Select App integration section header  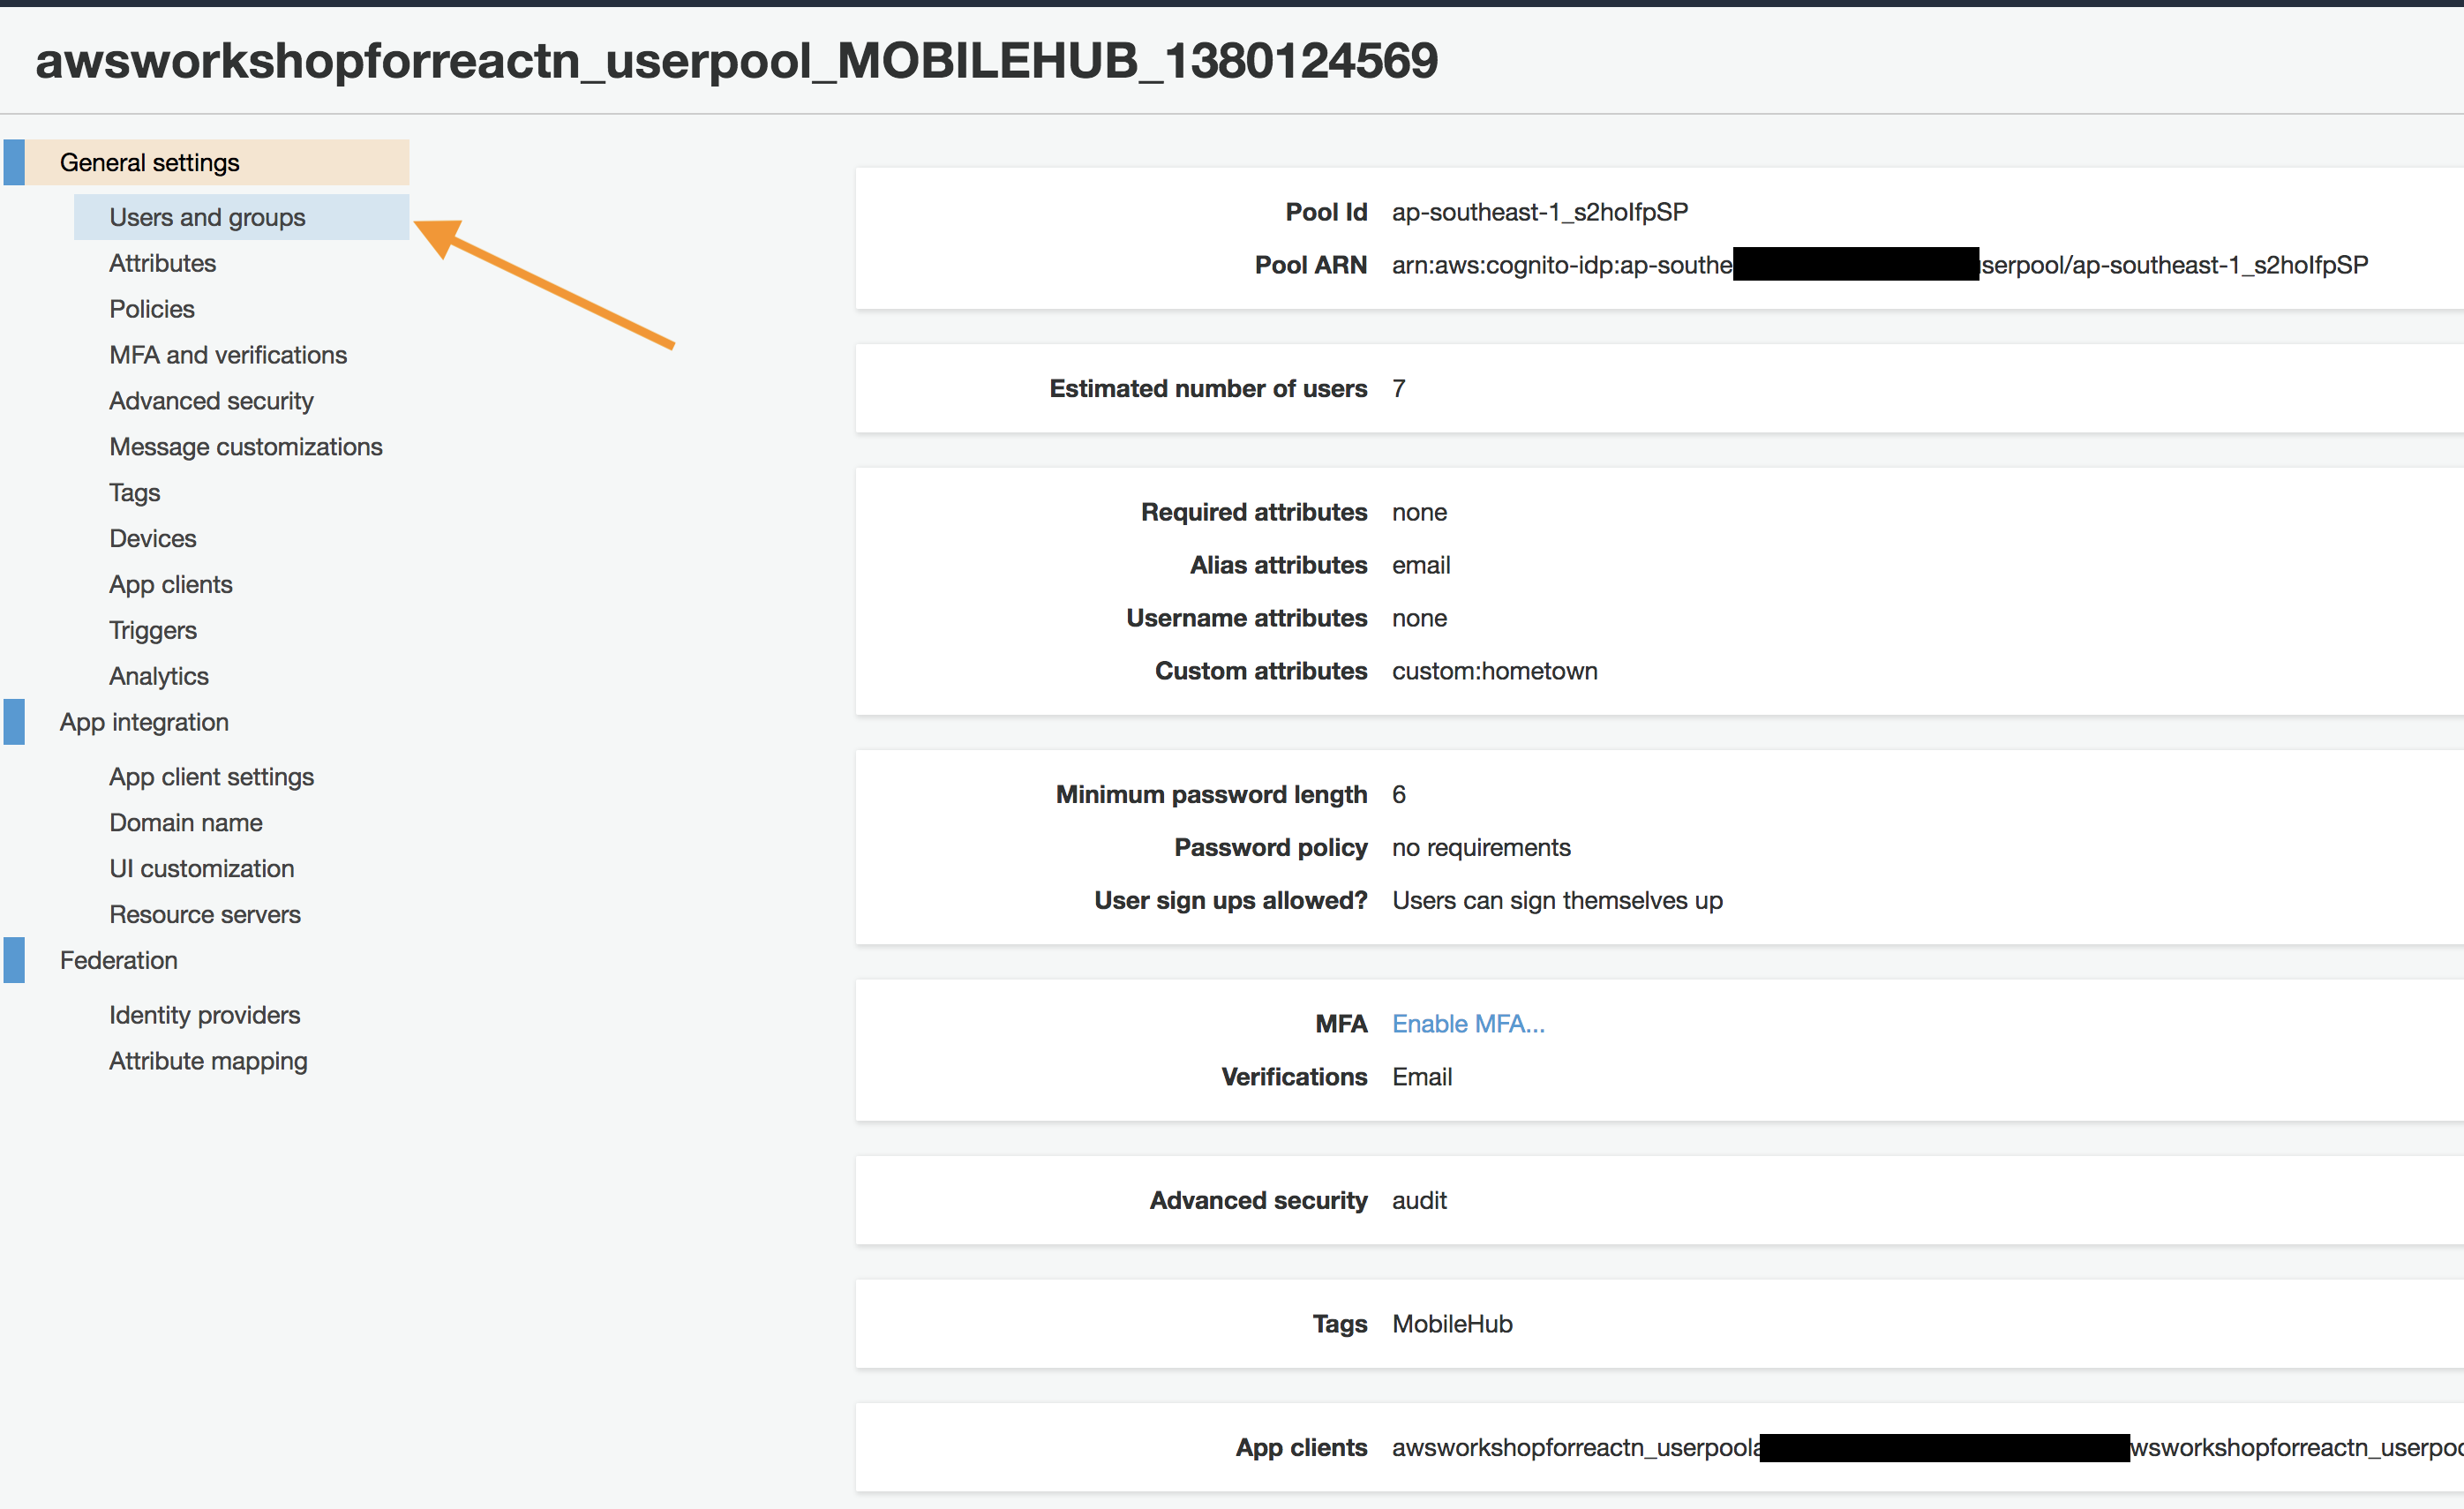pos(144,722)
